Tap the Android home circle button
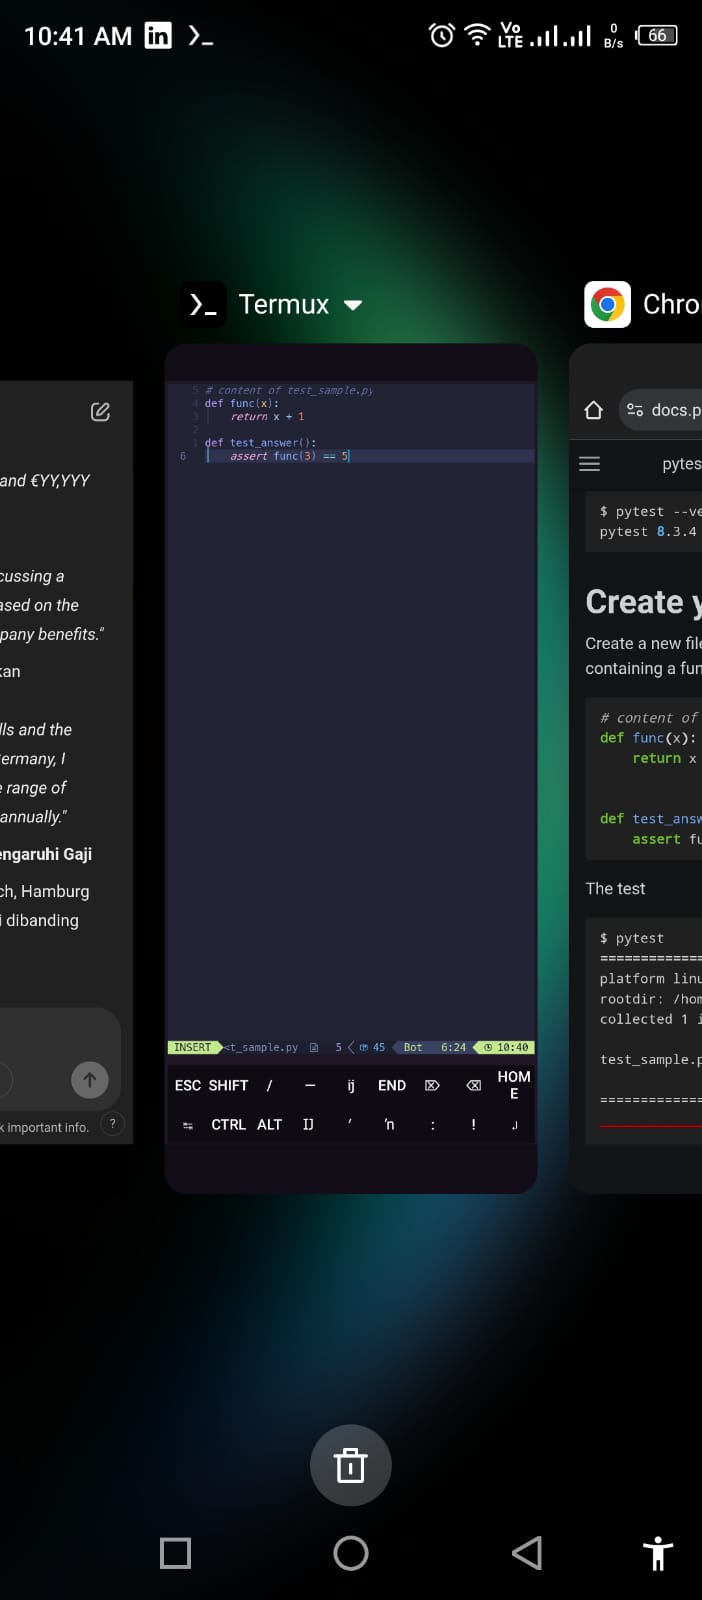 pyautogui.click(x=351, y=1553)
